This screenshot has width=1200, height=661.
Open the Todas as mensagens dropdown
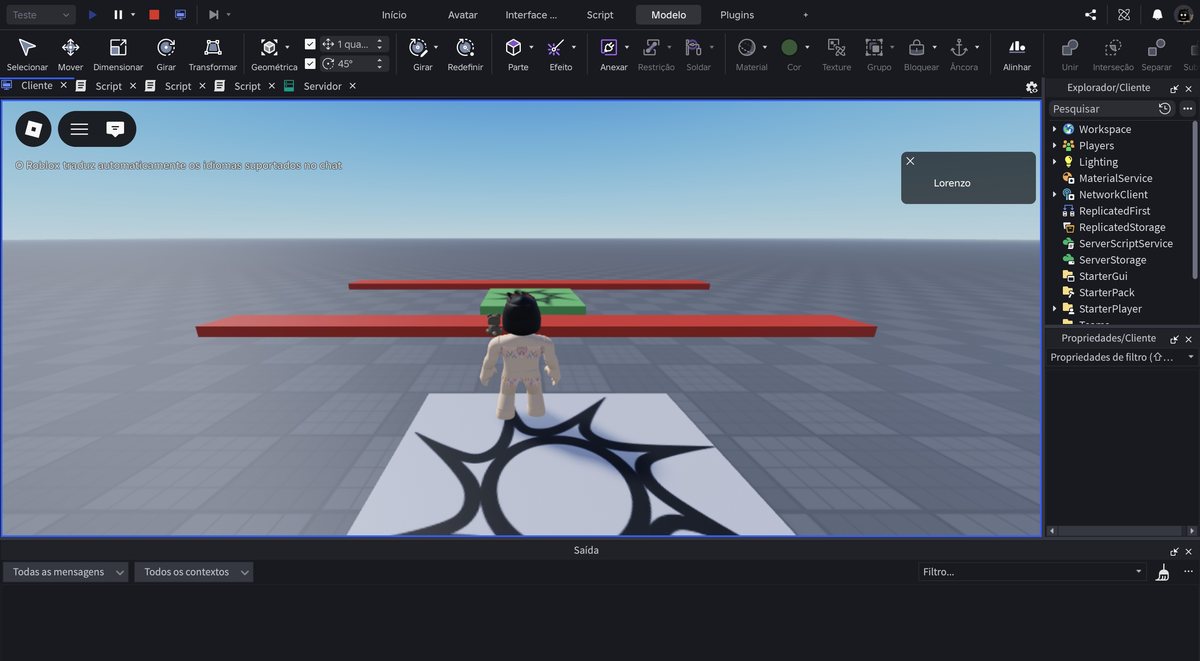pyautogui.click(x=66, y=572)
